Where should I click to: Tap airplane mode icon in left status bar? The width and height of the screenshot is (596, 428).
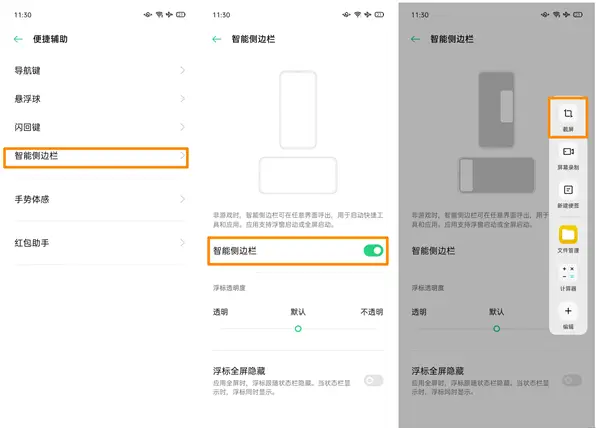tap(169, 15)
